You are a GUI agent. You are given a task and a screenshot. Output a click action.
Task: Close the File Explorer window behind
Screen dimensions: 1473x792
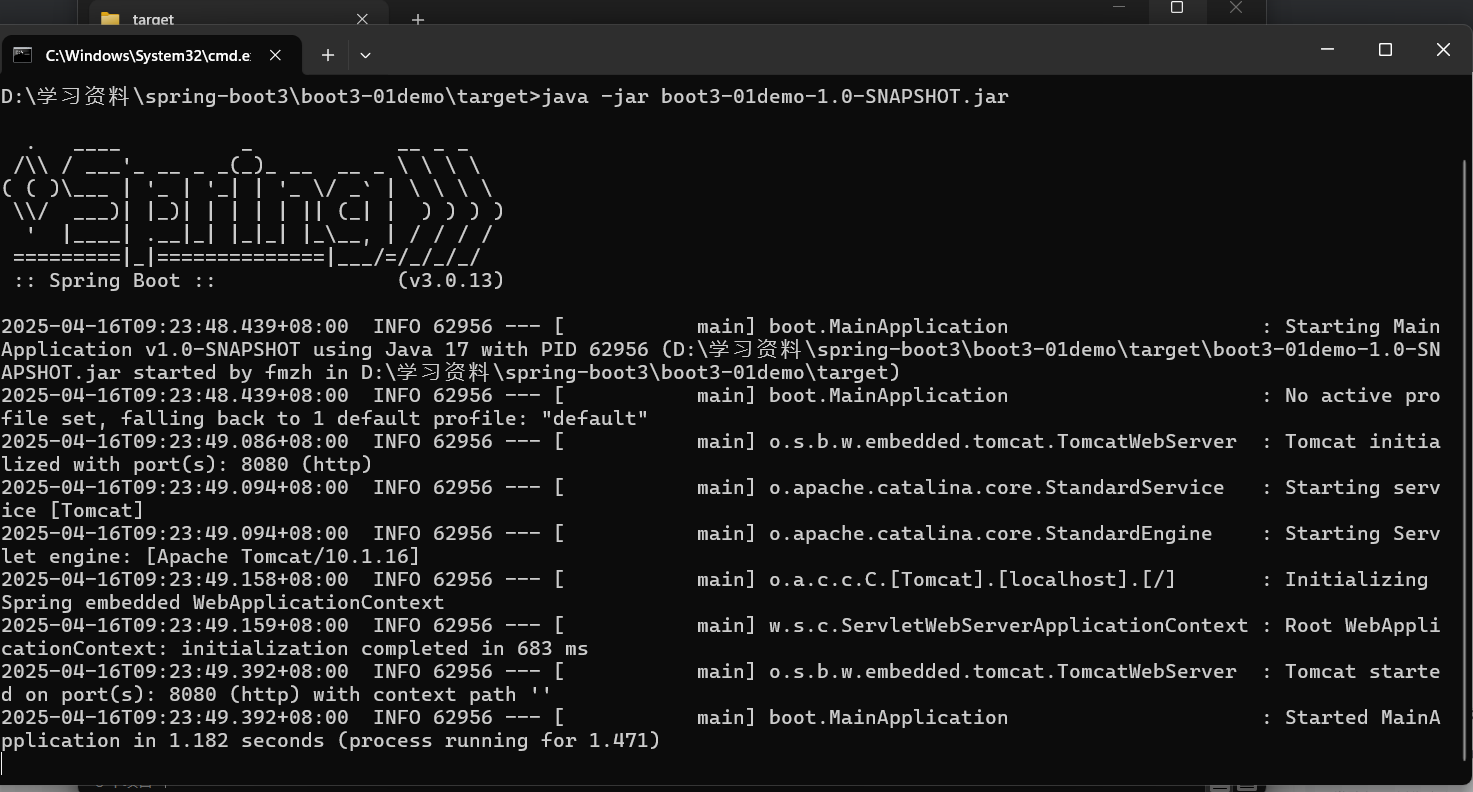click(1236, 8)
